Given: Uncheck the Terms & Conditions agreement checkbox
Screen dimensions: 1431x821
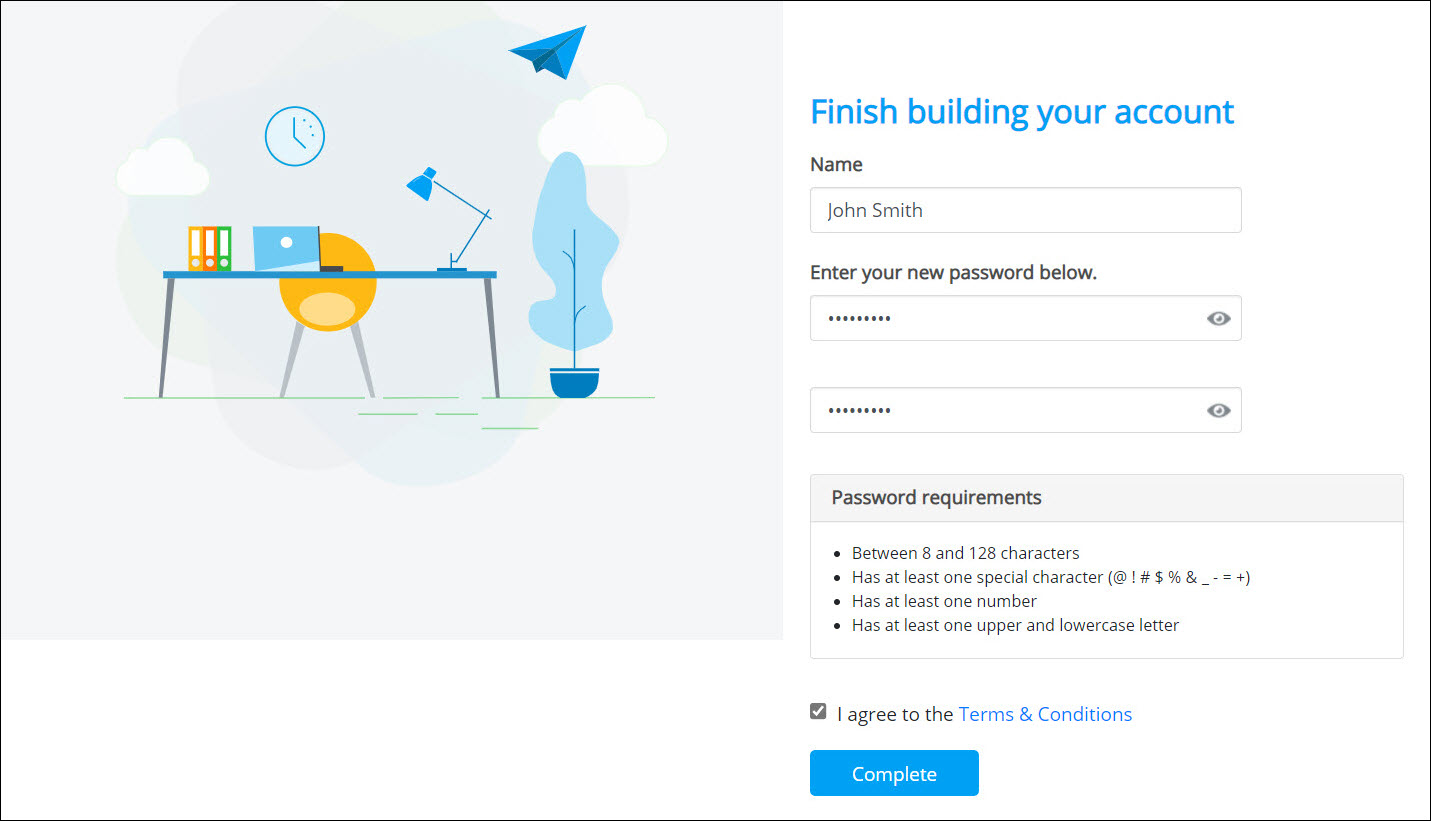Looking at the screenshot, I should 818,712.
